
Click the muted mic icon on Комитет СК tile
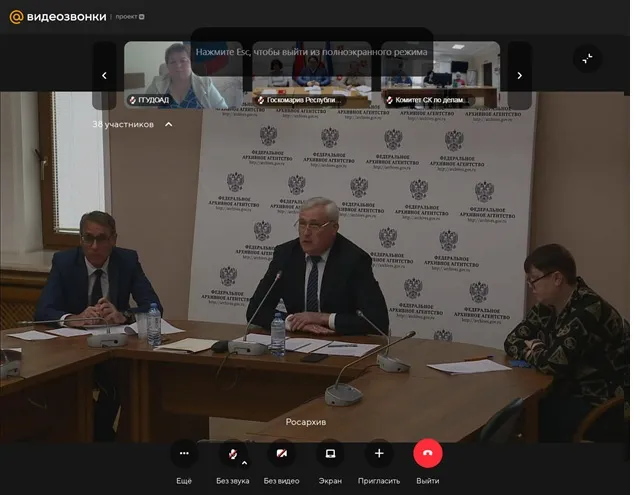[390, 100]
